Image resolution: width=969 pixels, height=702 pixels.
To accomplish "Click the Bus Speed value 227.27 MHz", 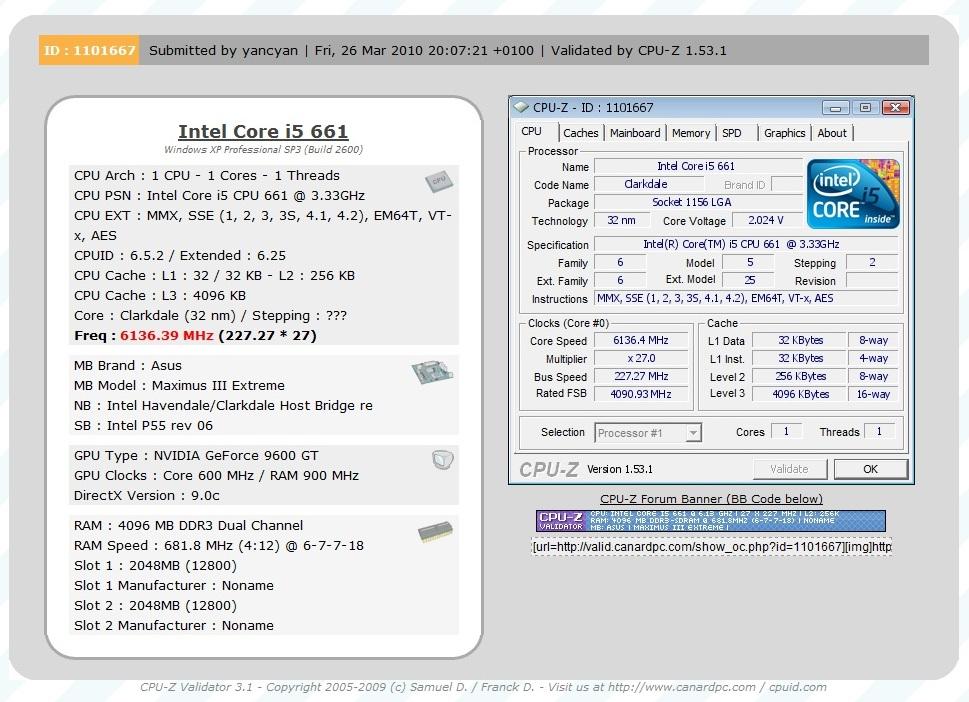I will [x=641, y=376].
